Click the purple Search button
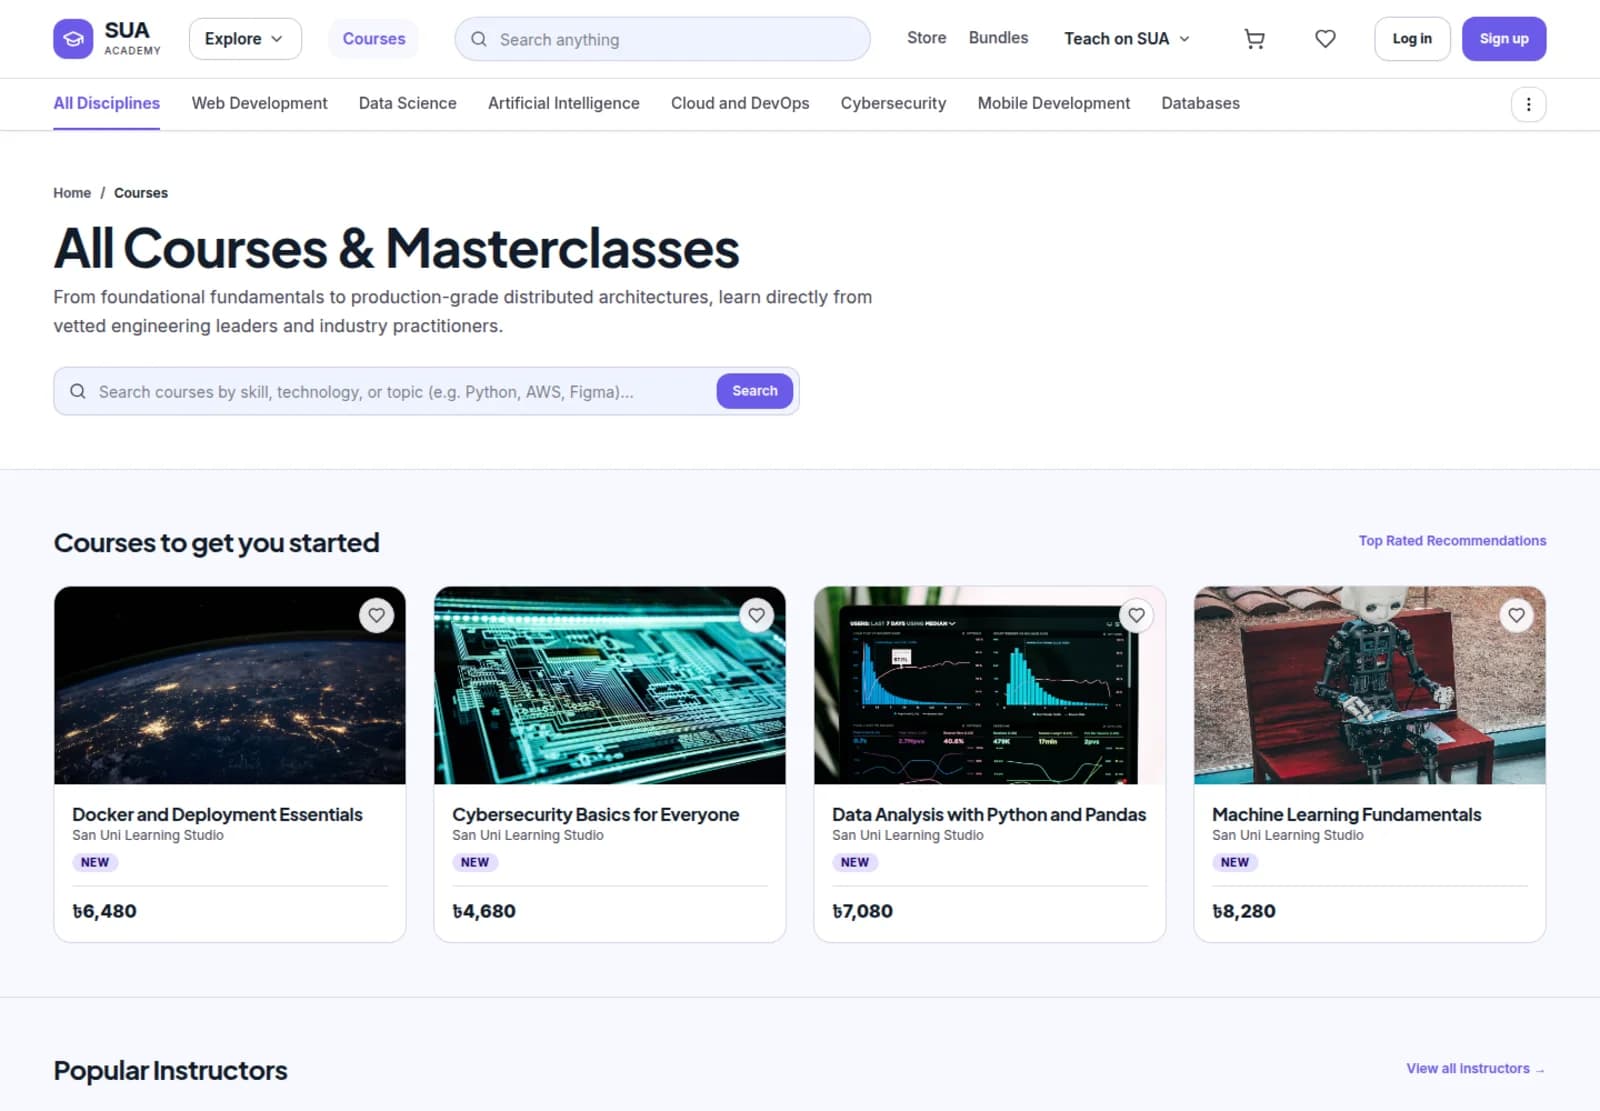1600x1111 pixels. 755,391
